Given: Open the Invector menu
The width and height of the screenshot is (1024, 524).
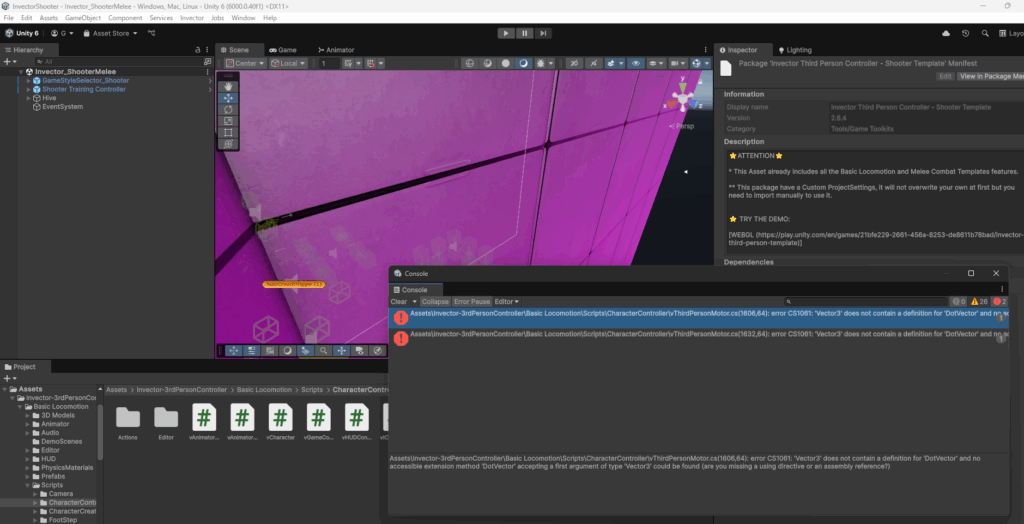Looking at the screenshot, I should click(192, 18).
